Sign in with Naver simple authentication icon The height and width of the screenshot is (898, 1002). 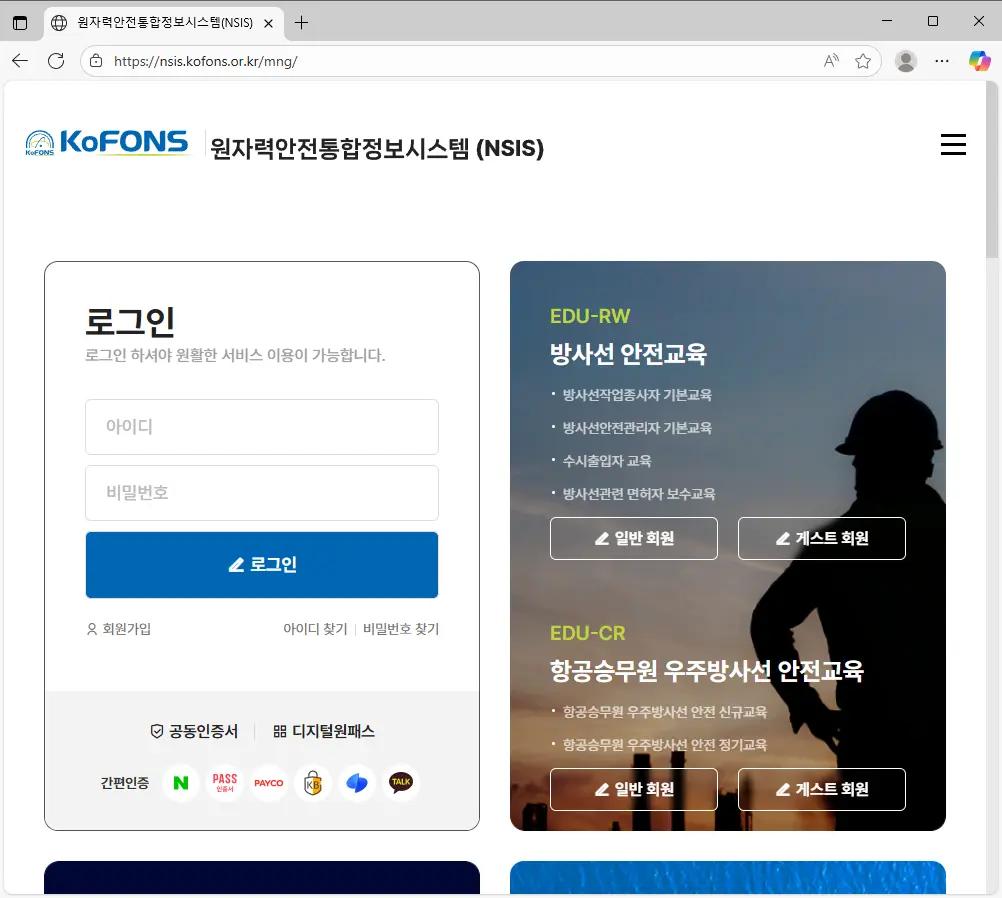click(x=181, y=783)
